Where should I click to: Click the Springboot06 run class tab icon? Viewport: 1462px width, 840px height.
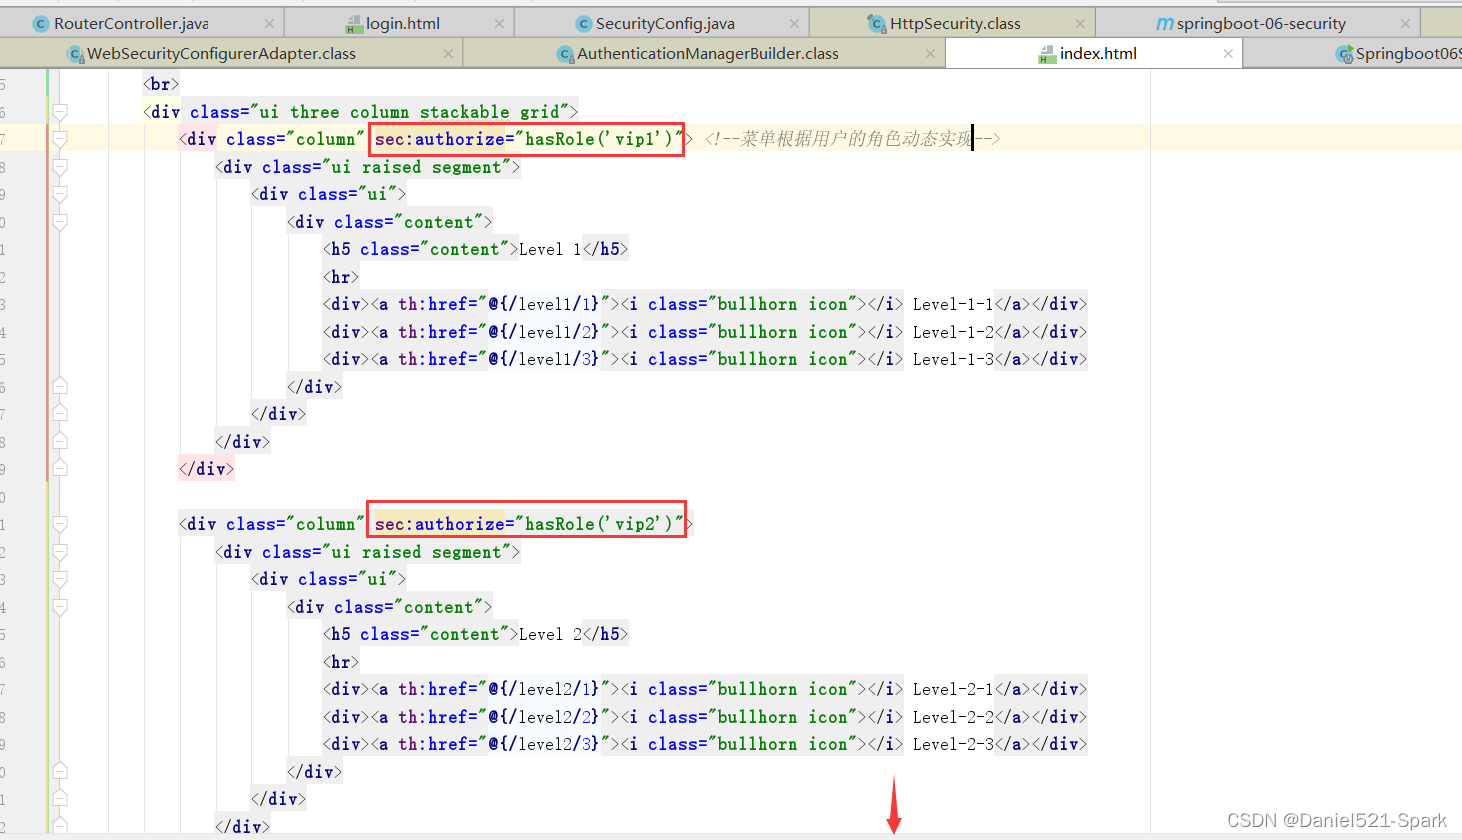[x=1345, y=54]
